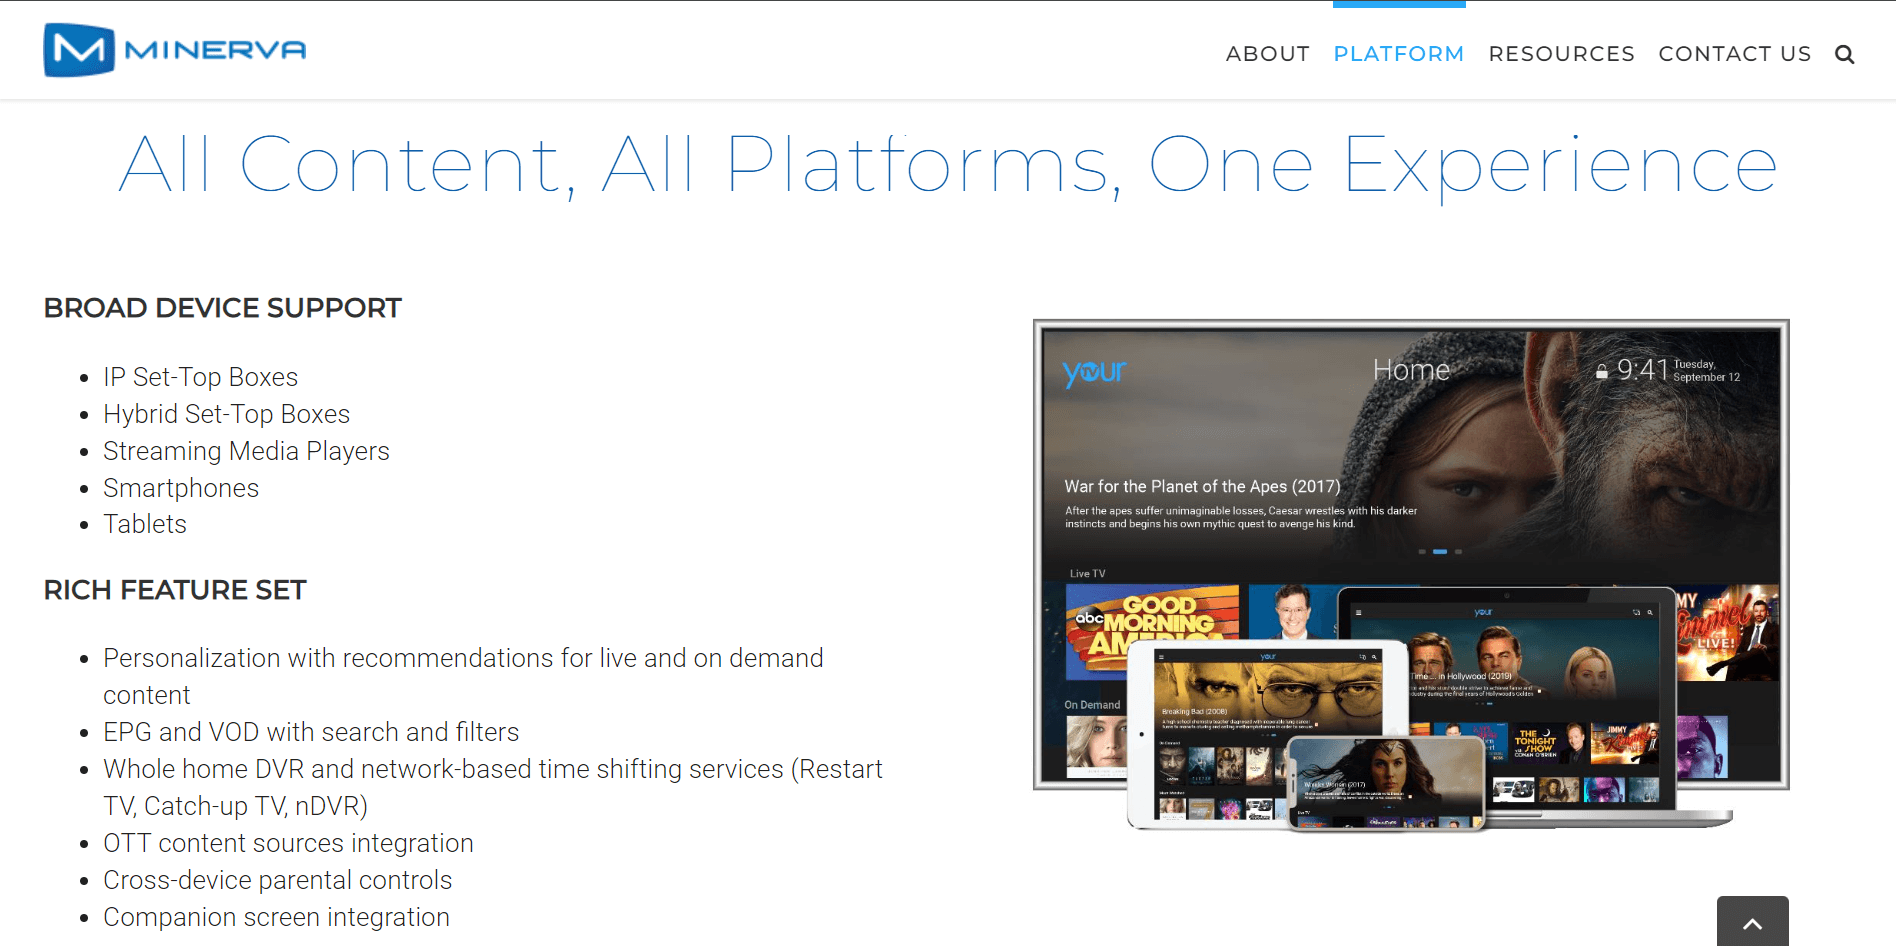Image resolution: width=1896 pixels, height=946 pixels.
Task: Click the magnifier icon on the laptop screen
Action: point(1650,612)
